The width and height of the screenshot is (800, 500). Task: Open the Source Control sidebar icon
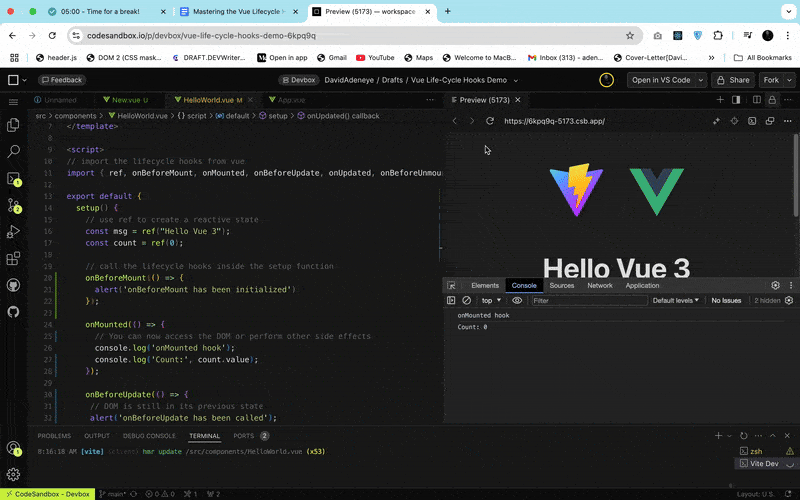click(13, 205)
